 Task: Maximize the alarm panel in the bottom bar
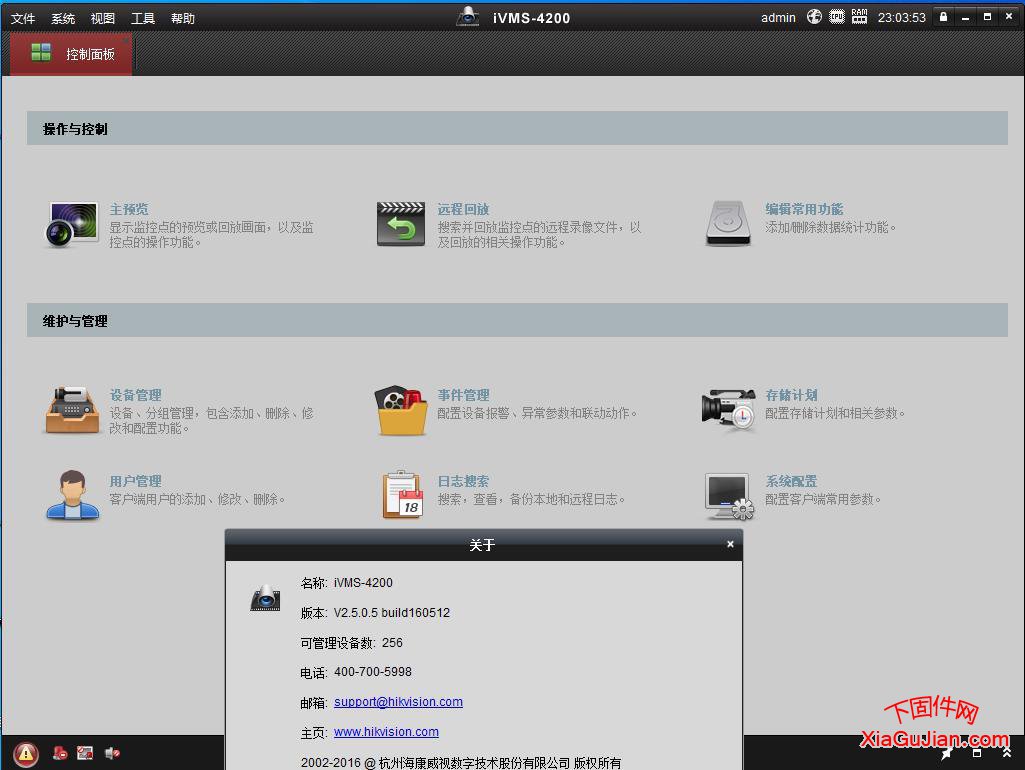point(977,754)
